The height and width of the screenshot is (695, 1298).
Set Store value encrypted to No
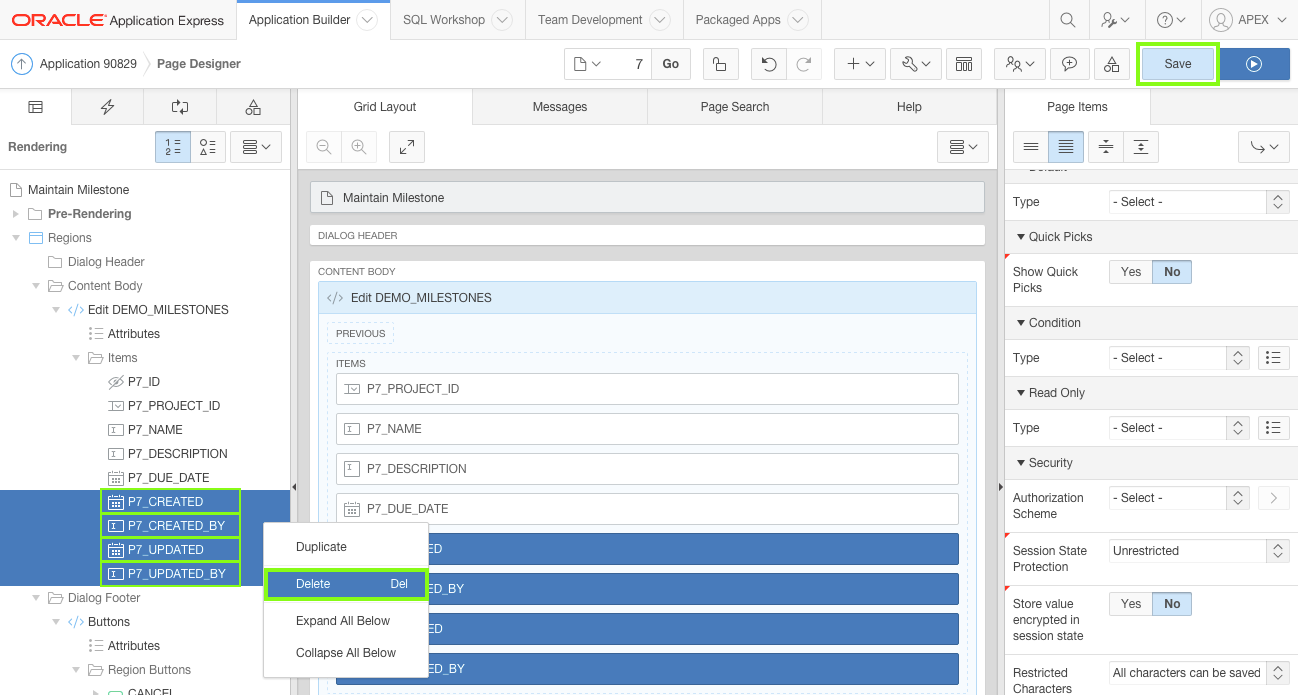point(1172,604)
